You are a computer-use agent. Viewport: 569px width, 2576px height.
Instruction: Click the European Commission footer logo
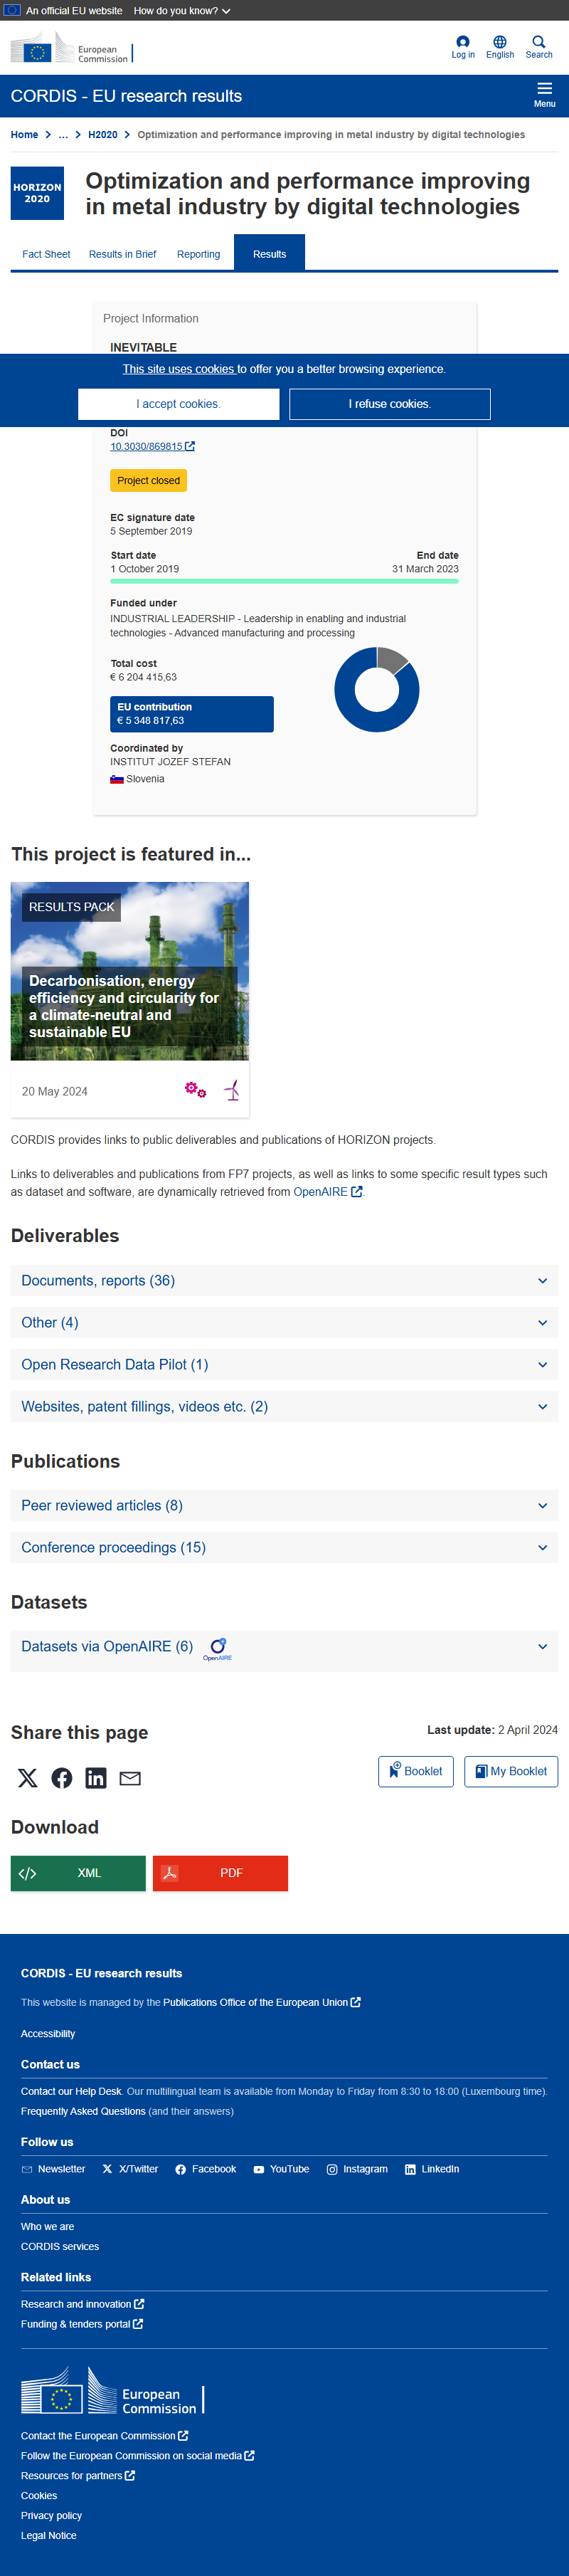tap(112, 2391)
